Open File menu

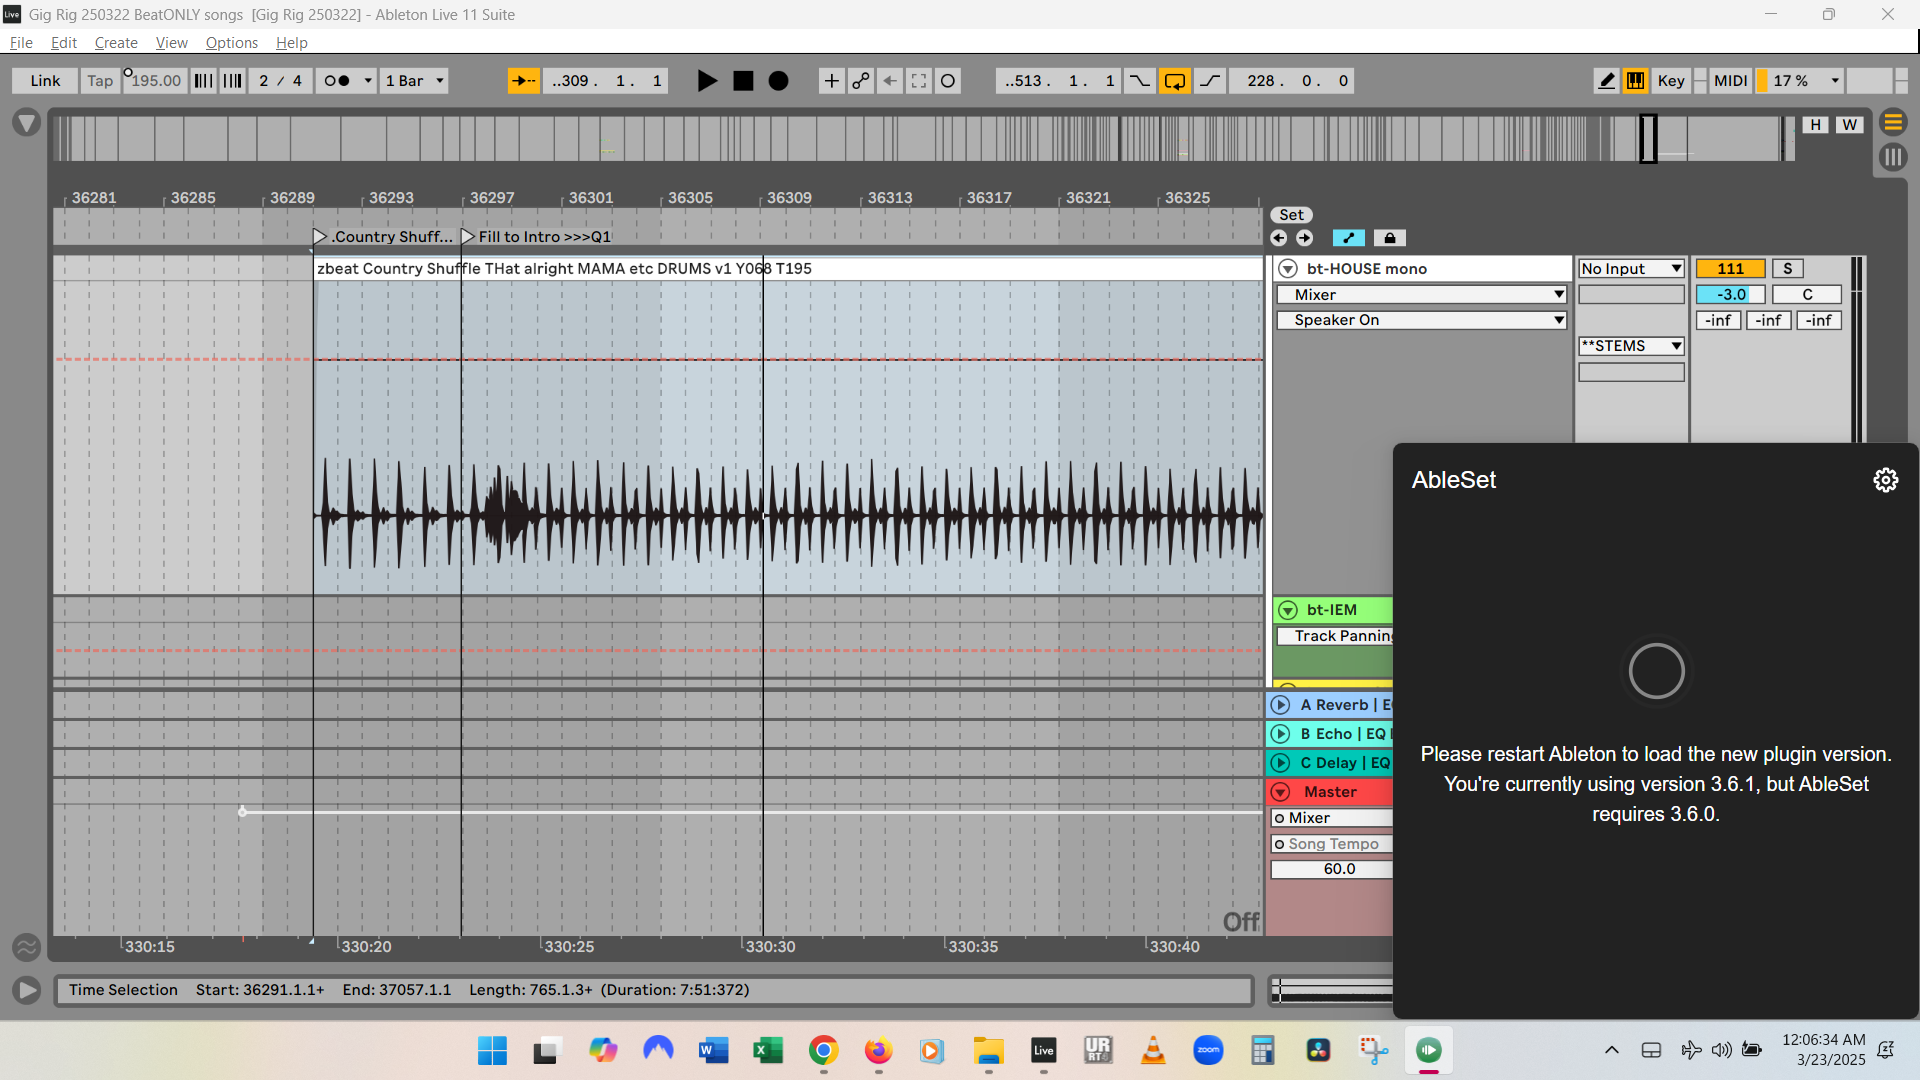(x=21, y=43)
